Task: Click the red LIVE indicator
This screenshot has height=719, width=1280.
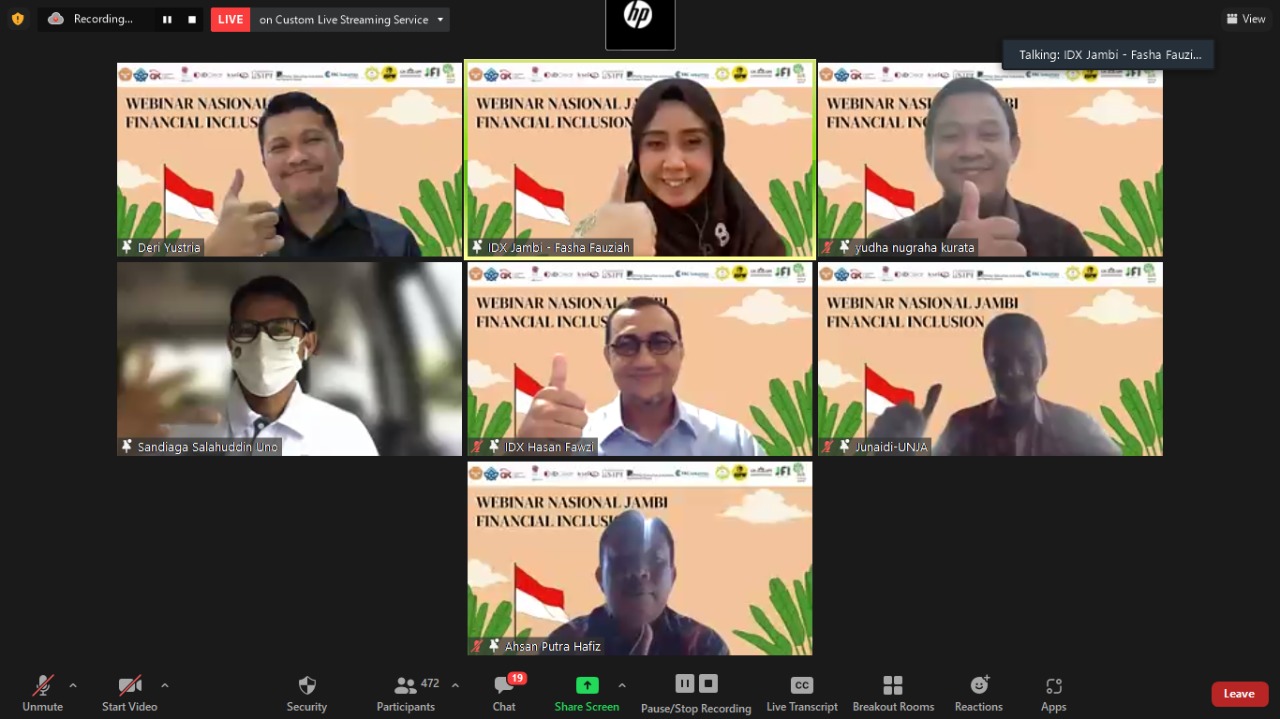Action: 230,19
